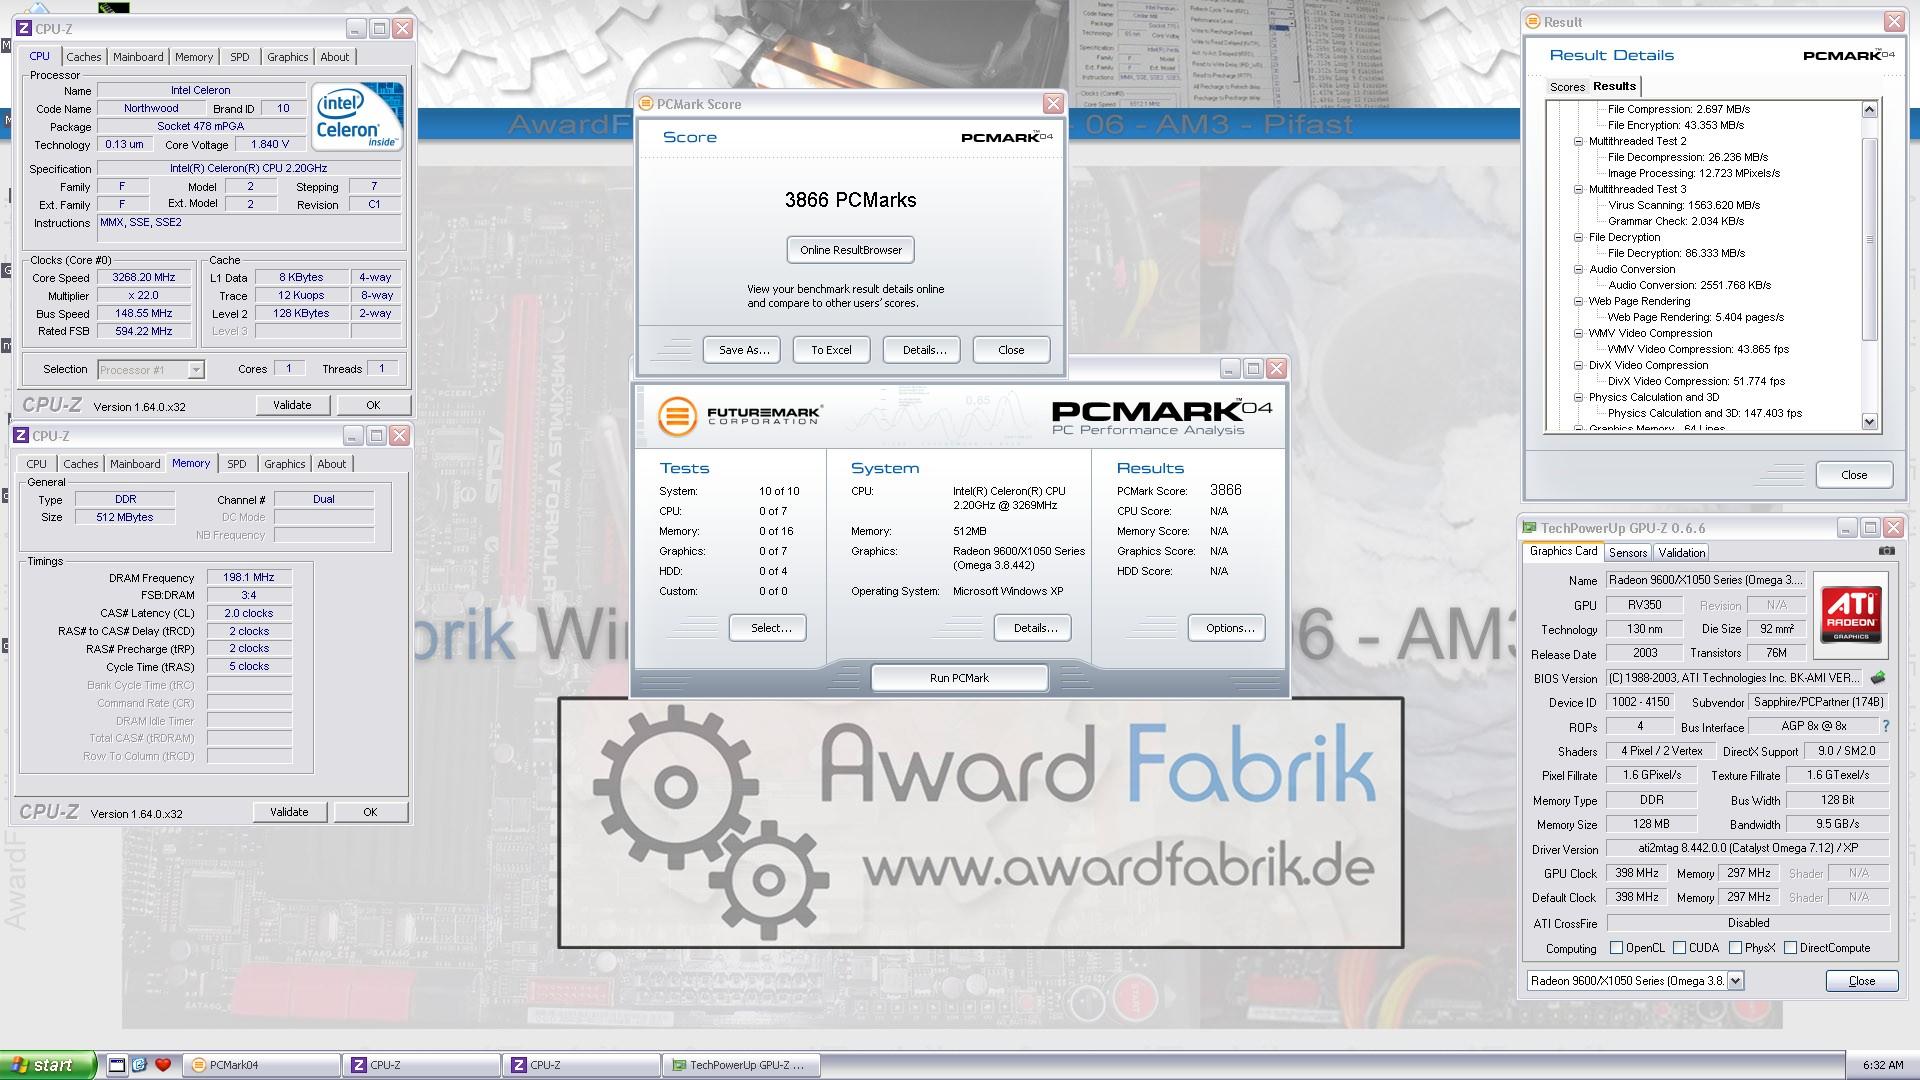Image resolution: width=1920 pixels, height=1080 pixels.
Task: Minimize the PCMark04 main window
Action: click(x=1229, y=369)
